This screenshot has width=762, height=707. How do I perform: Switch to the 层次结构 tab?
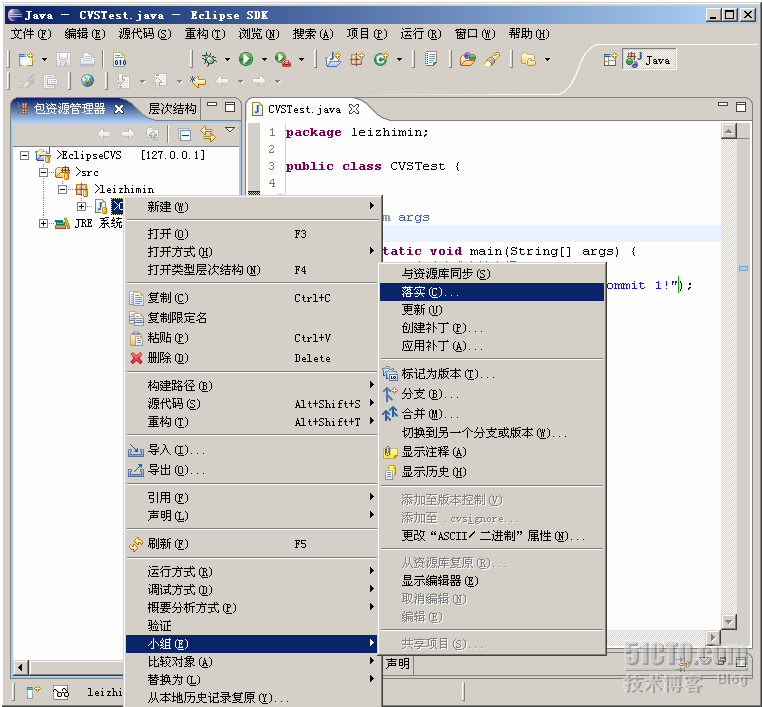coord(172,109)
